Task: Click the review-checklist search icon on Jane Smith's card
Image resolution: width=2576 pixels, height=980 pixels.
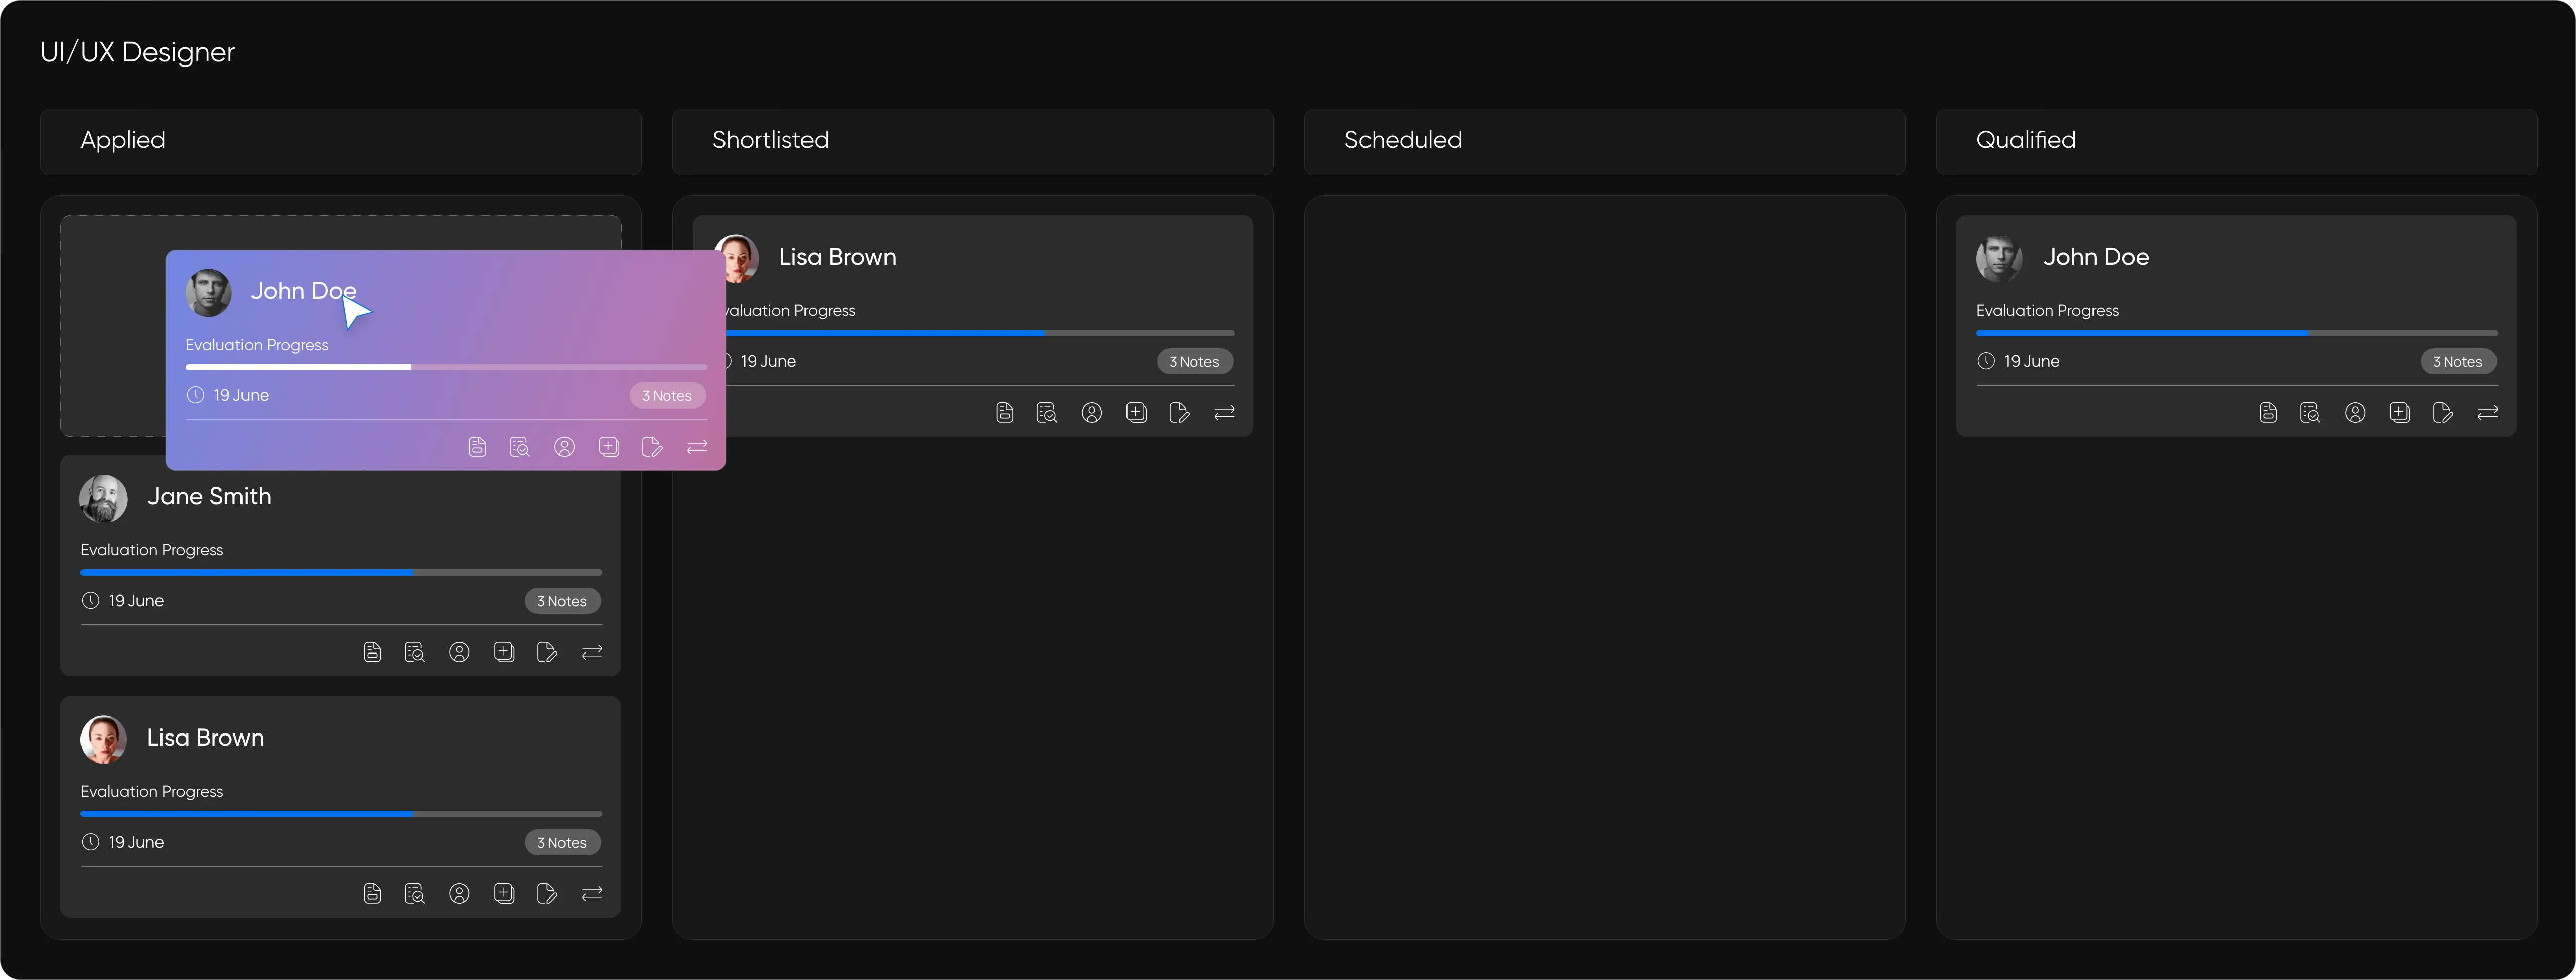Action: tap(414, 652)
